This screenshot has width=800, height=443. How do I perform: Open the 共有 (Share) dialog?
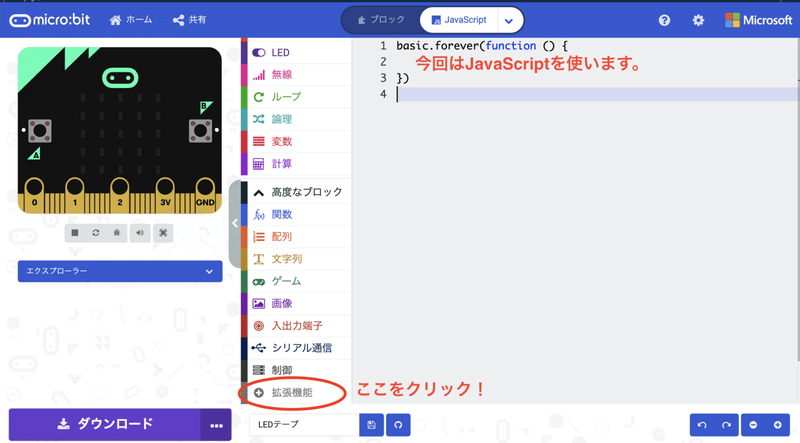(x=189, y=20)
